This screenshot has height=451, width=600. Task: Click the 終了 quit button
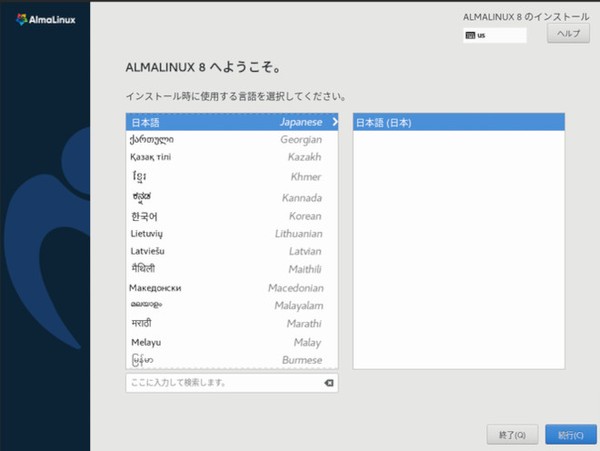point(512,435)
